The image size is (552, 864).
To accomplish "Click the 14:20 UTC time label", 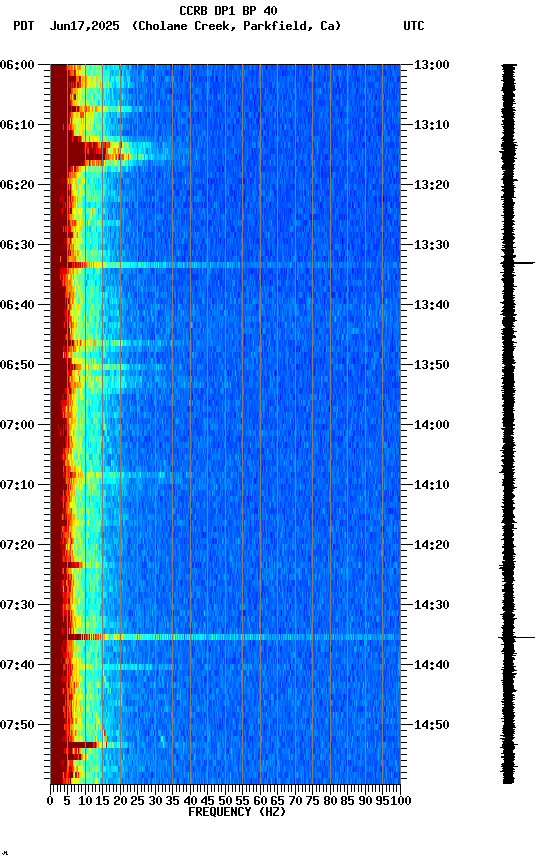I will (432, 545).
